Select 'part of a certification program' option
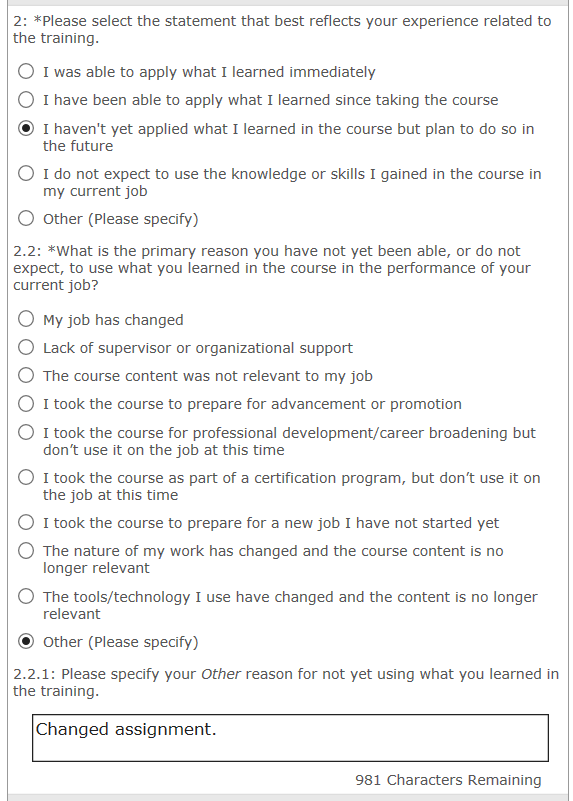Image resolution: width=573 pixels, height=801 pixels. [x=26, y=477]
